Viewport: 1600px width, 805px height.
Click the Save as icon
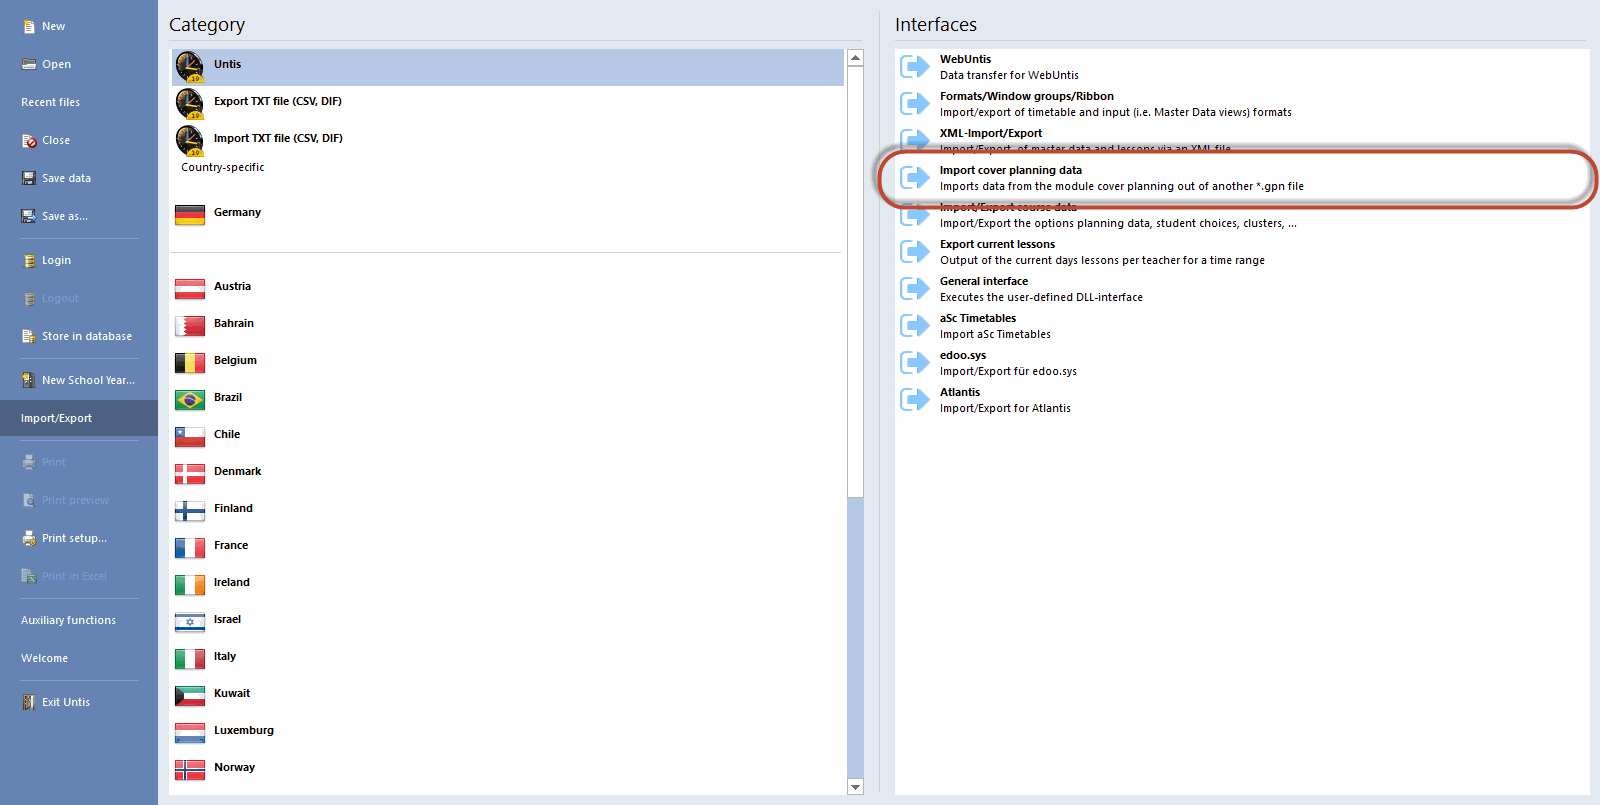point(29,216)
